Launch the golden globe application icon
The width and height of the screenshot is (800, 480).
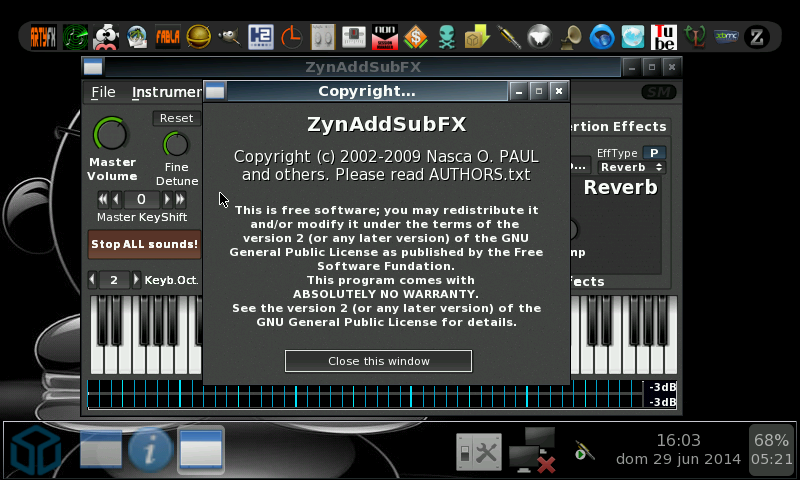[198, 37]
